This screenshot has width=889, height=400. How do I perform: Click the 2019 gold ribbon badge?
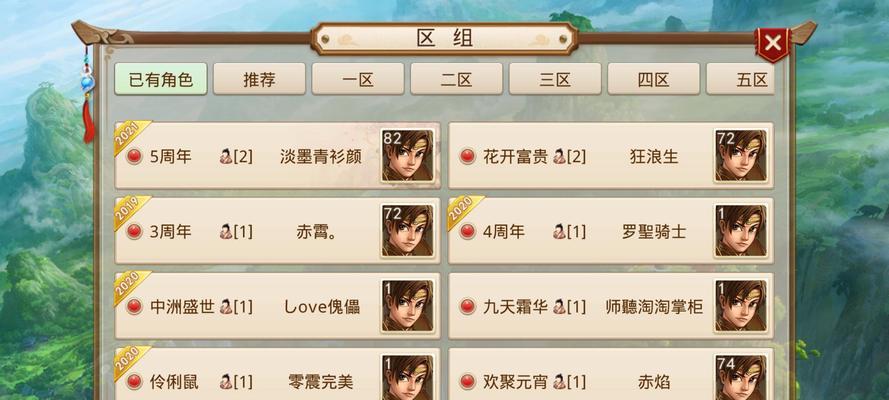point(132,212)
